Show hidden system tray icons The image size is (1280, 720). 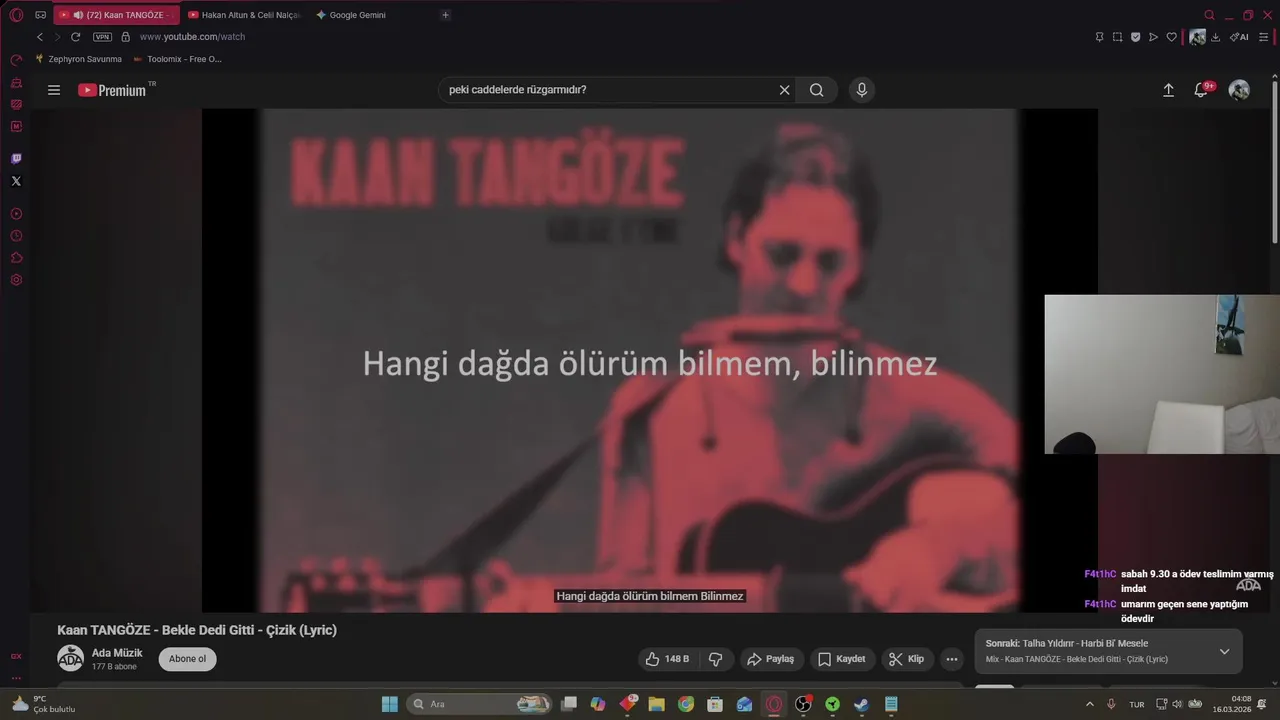(1090, 704)
